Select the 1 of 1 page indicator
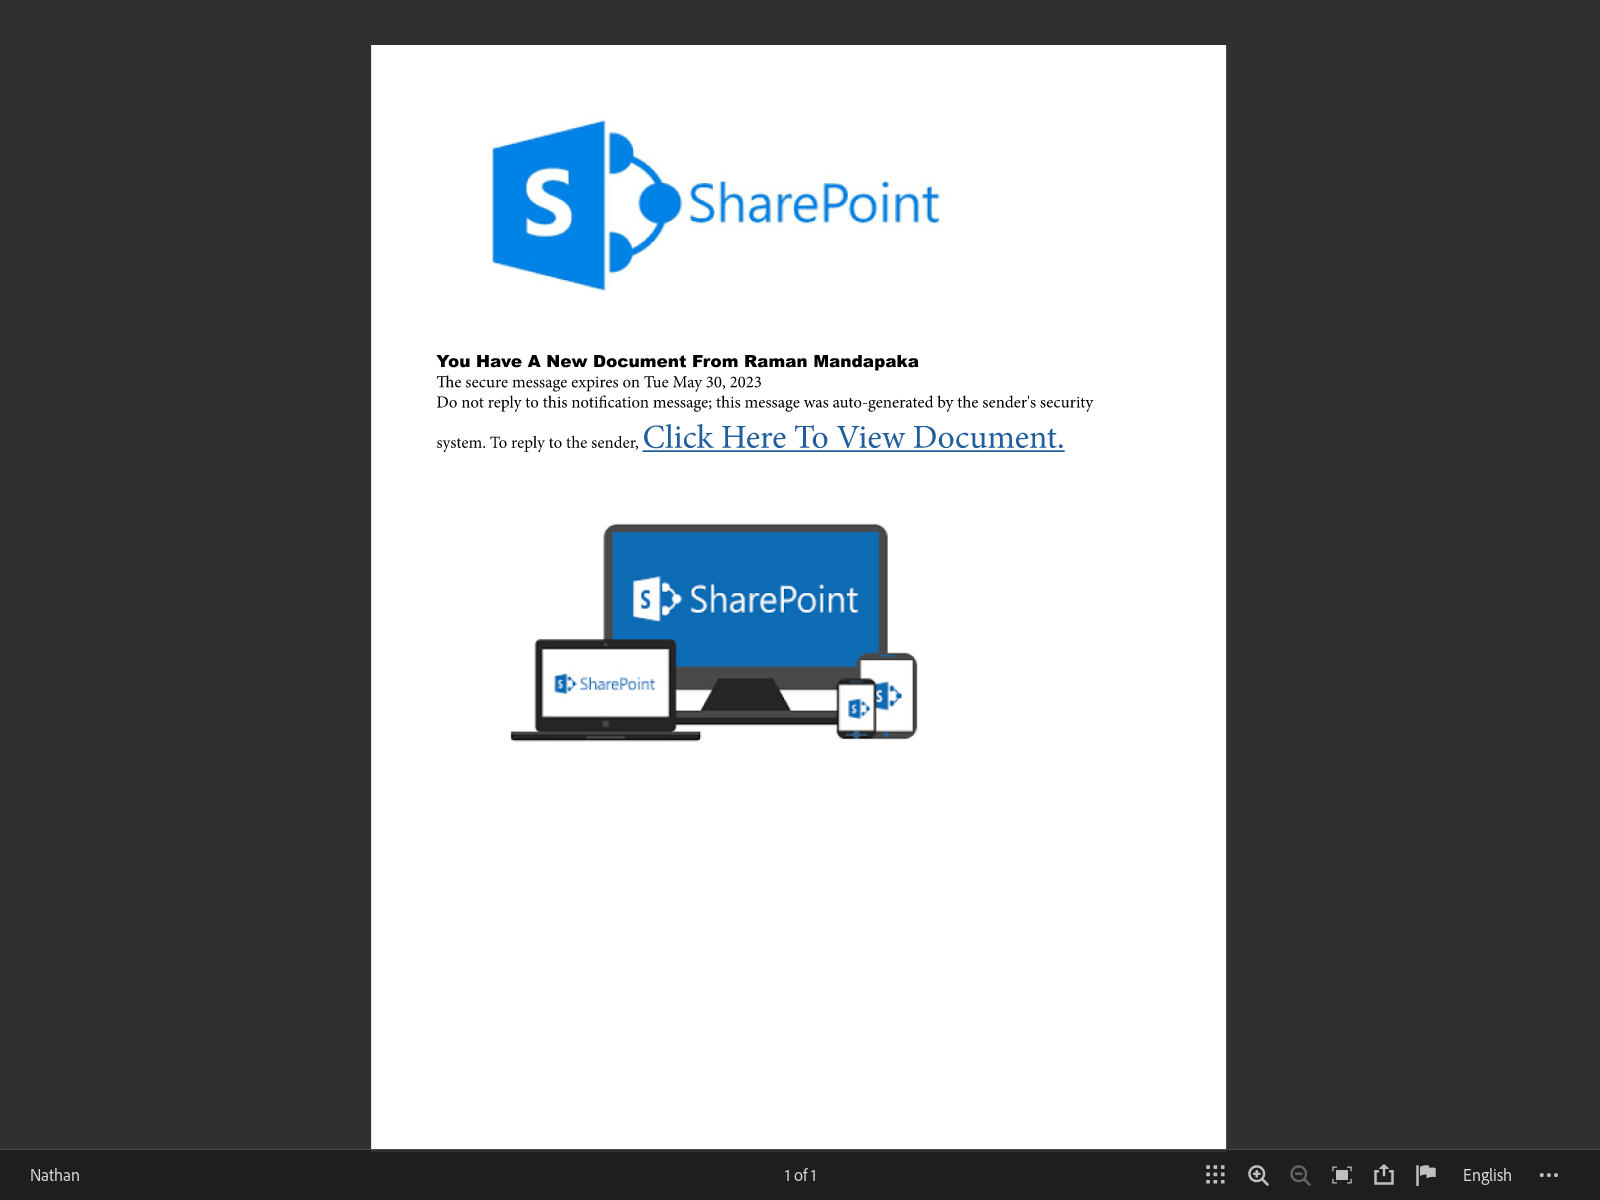 click(x=800, y=1175)
